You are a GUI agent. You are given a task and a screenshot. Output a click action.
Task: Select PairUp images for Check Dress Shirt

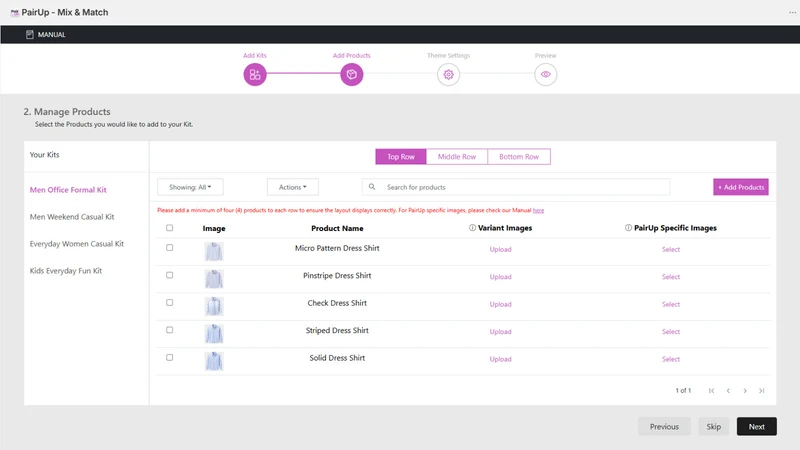pyautogui.click(x=671, y=305)
